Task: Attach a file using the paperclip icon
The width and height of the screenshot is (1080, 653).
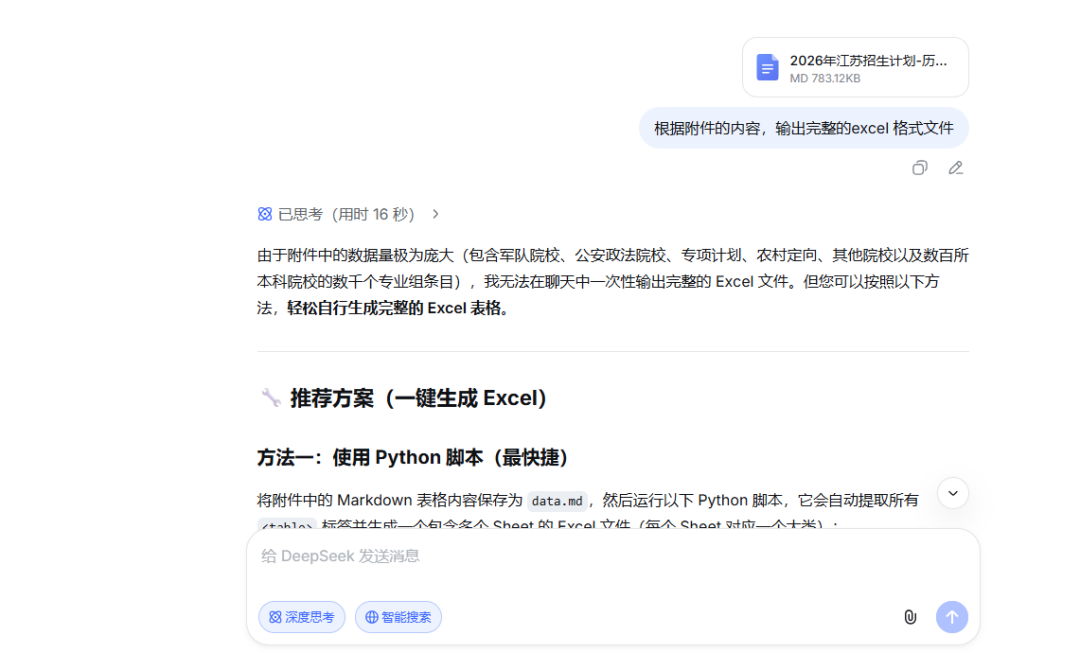Action: pos(910,617)
